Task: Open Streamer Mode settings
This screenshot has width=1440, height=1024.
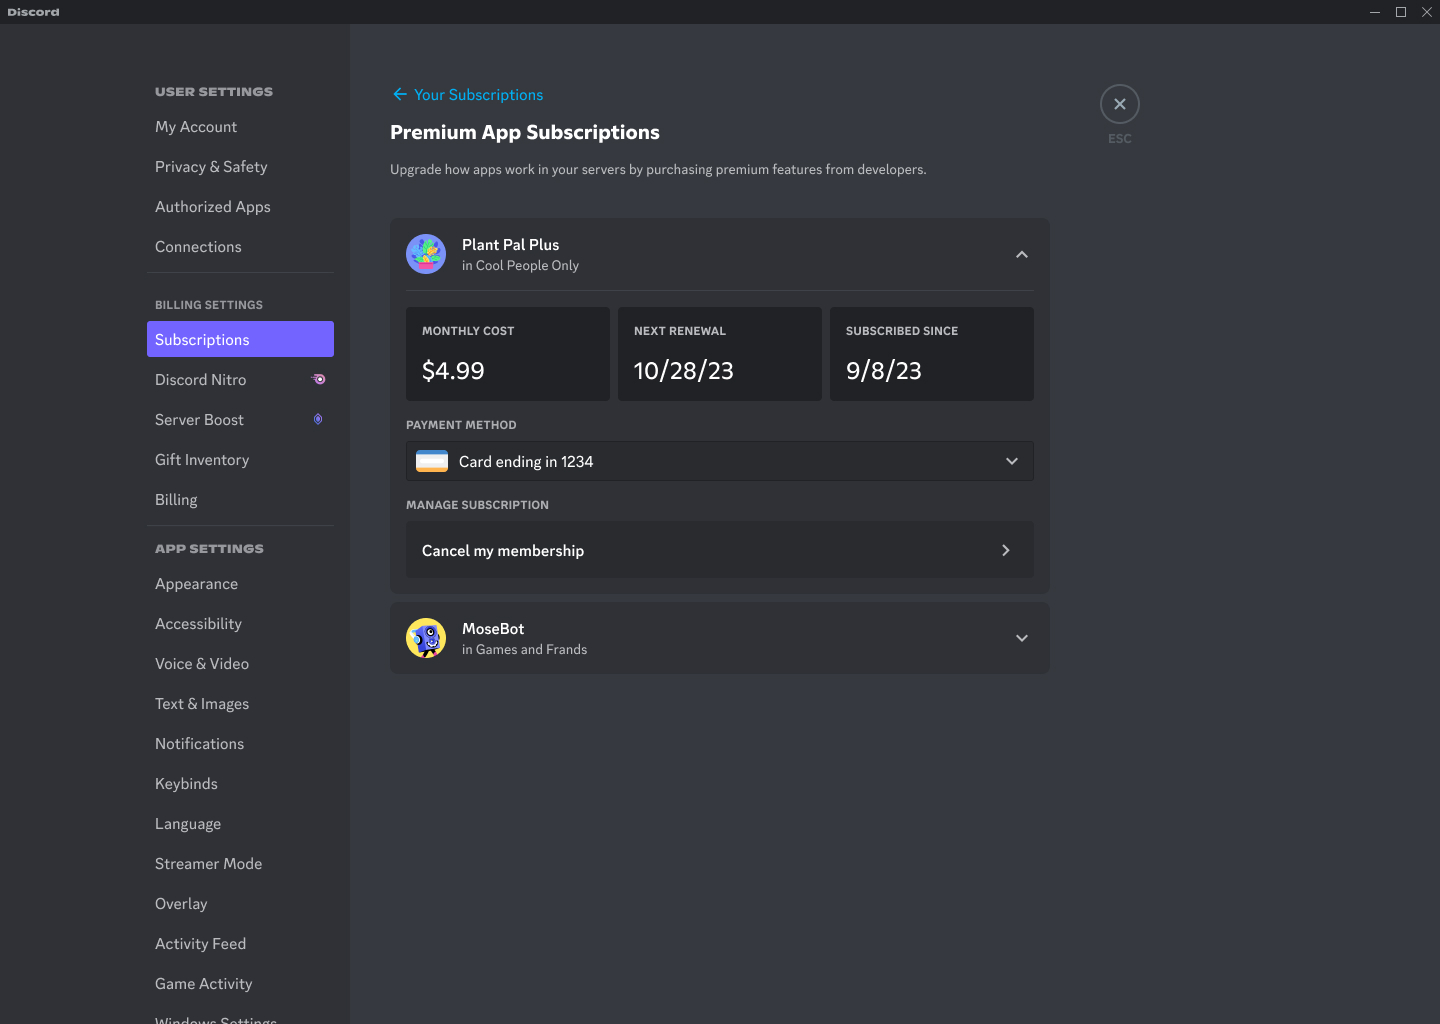Action: (208, 863)
